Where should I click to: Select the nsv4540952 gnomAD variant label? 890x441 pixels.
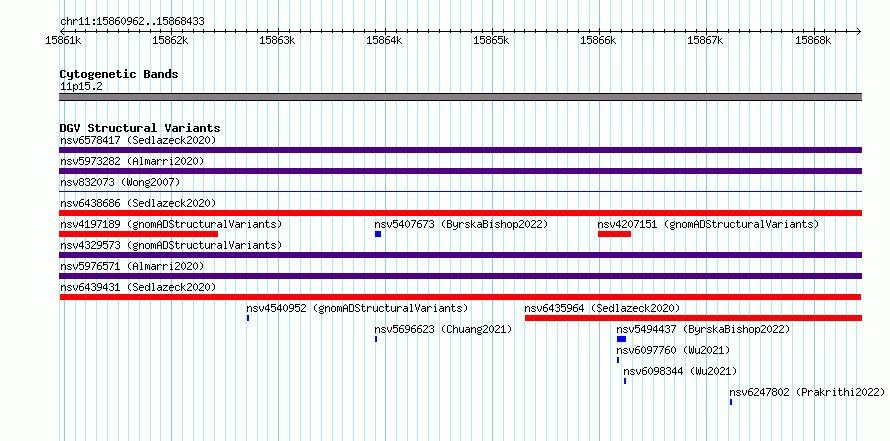coord(357,308)
